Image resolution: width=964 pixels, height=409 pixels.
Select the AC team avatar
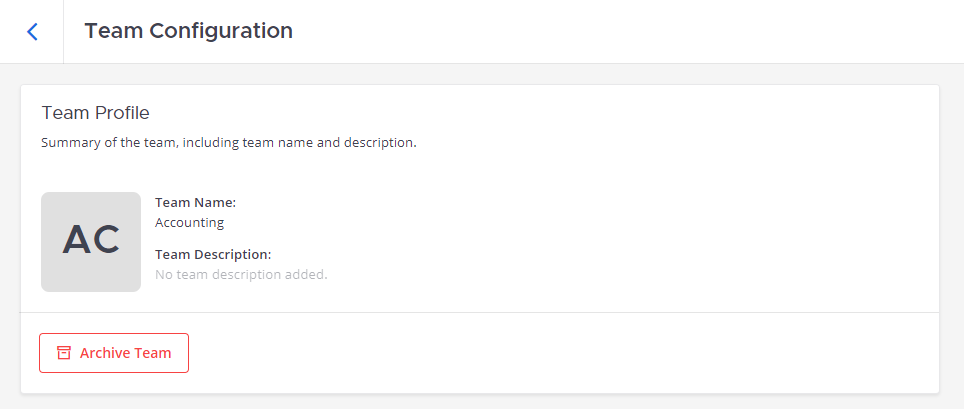coord(91,242)
